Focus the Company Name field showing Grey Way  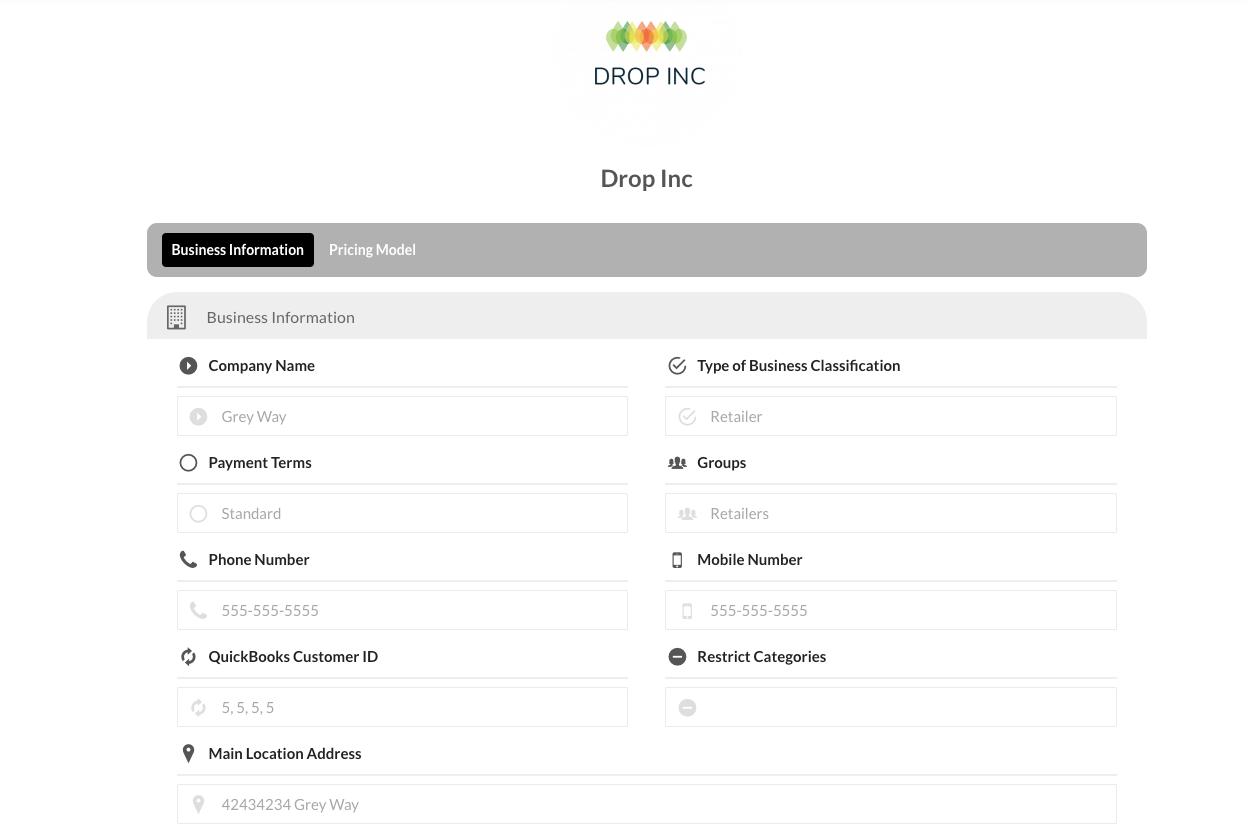(402, 416)
